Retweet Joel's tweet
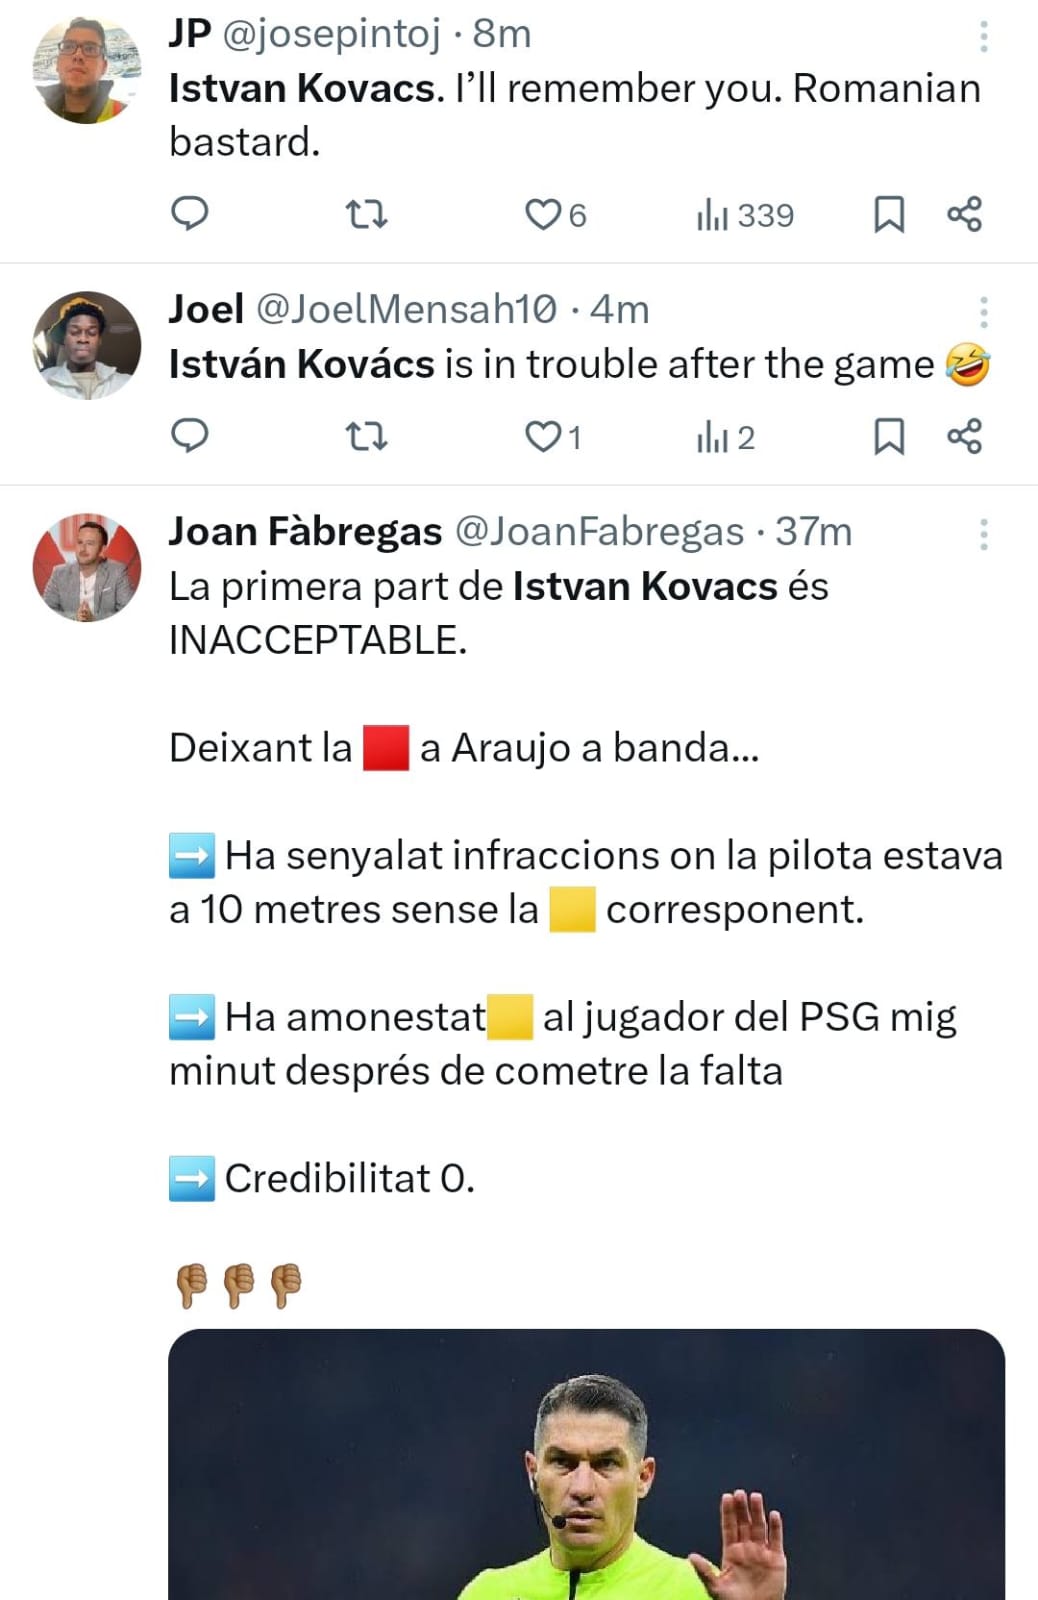 pyautogui.click(x=366, y=437)
